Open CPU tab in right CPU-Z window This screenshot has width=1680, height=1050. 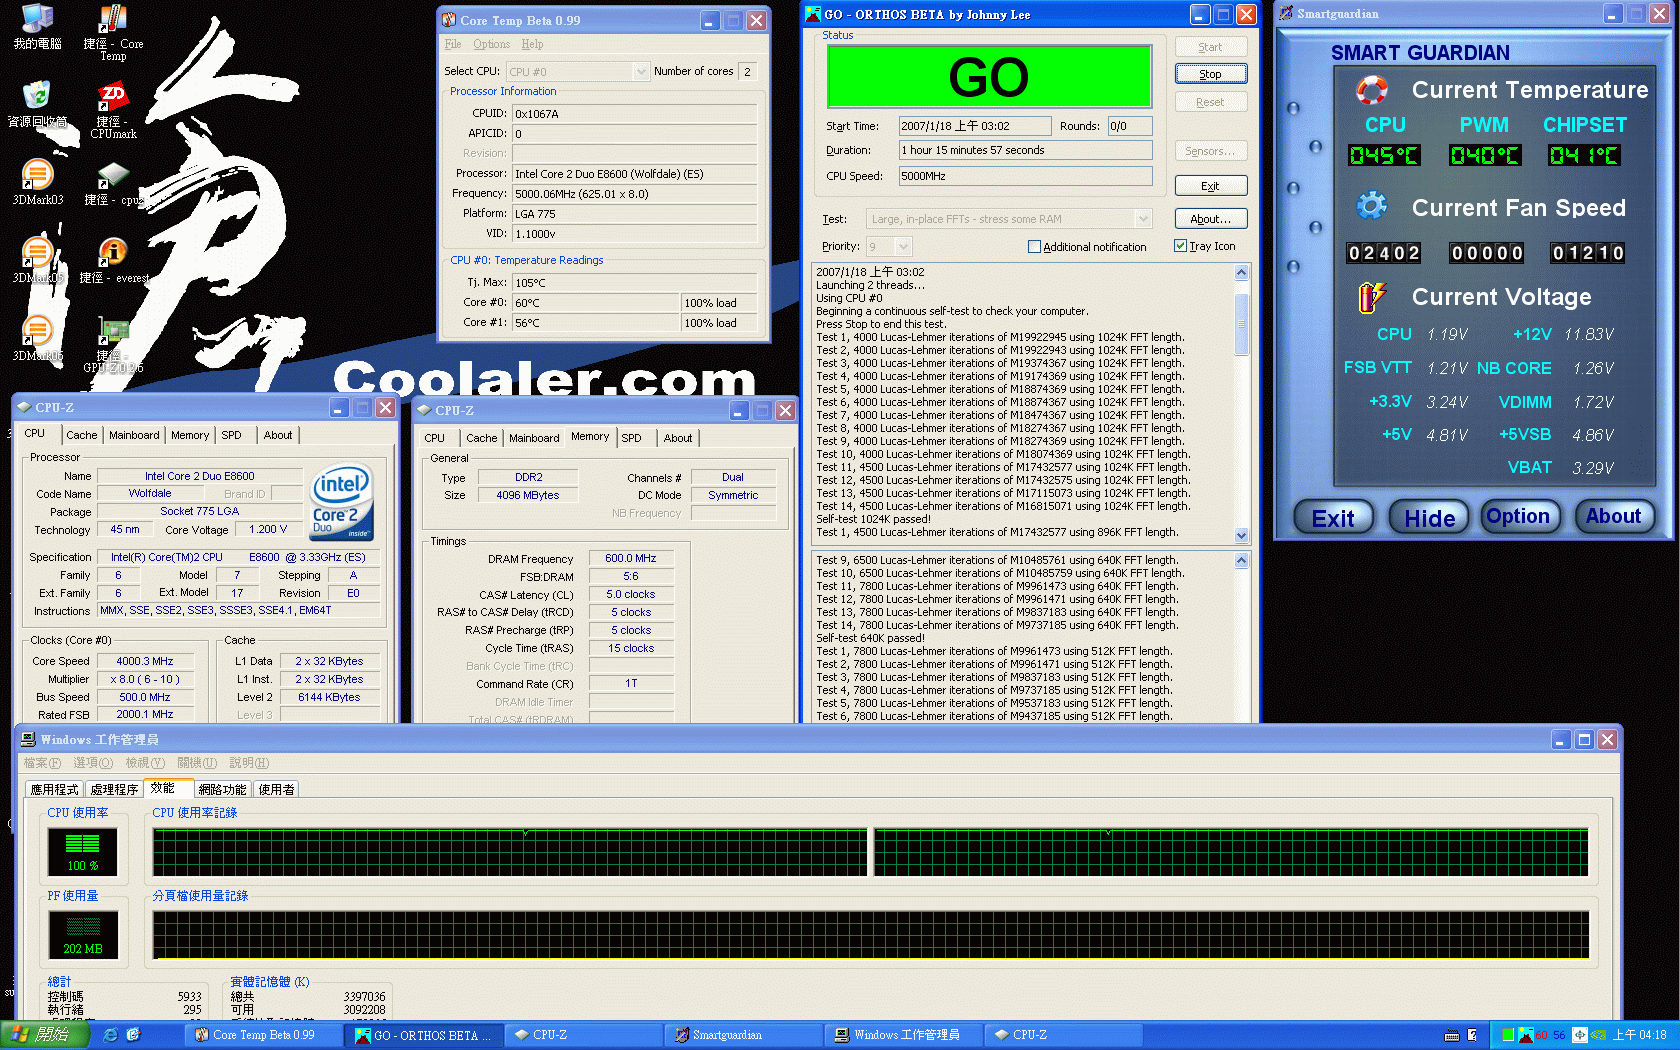coord(434,438)
